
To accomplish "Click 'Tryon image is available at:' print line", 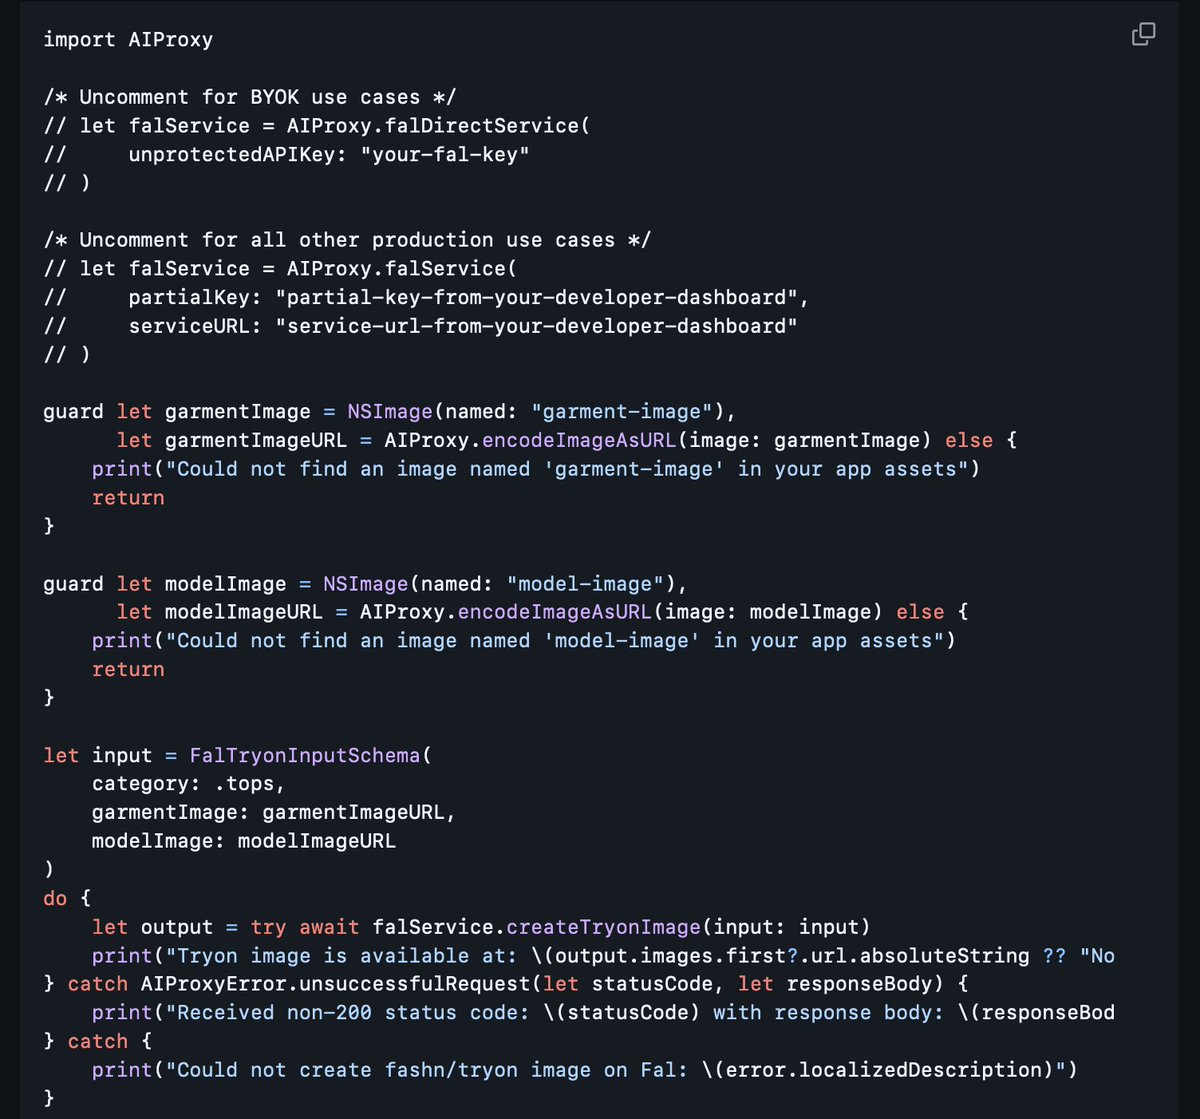I will tap(603, 956).
